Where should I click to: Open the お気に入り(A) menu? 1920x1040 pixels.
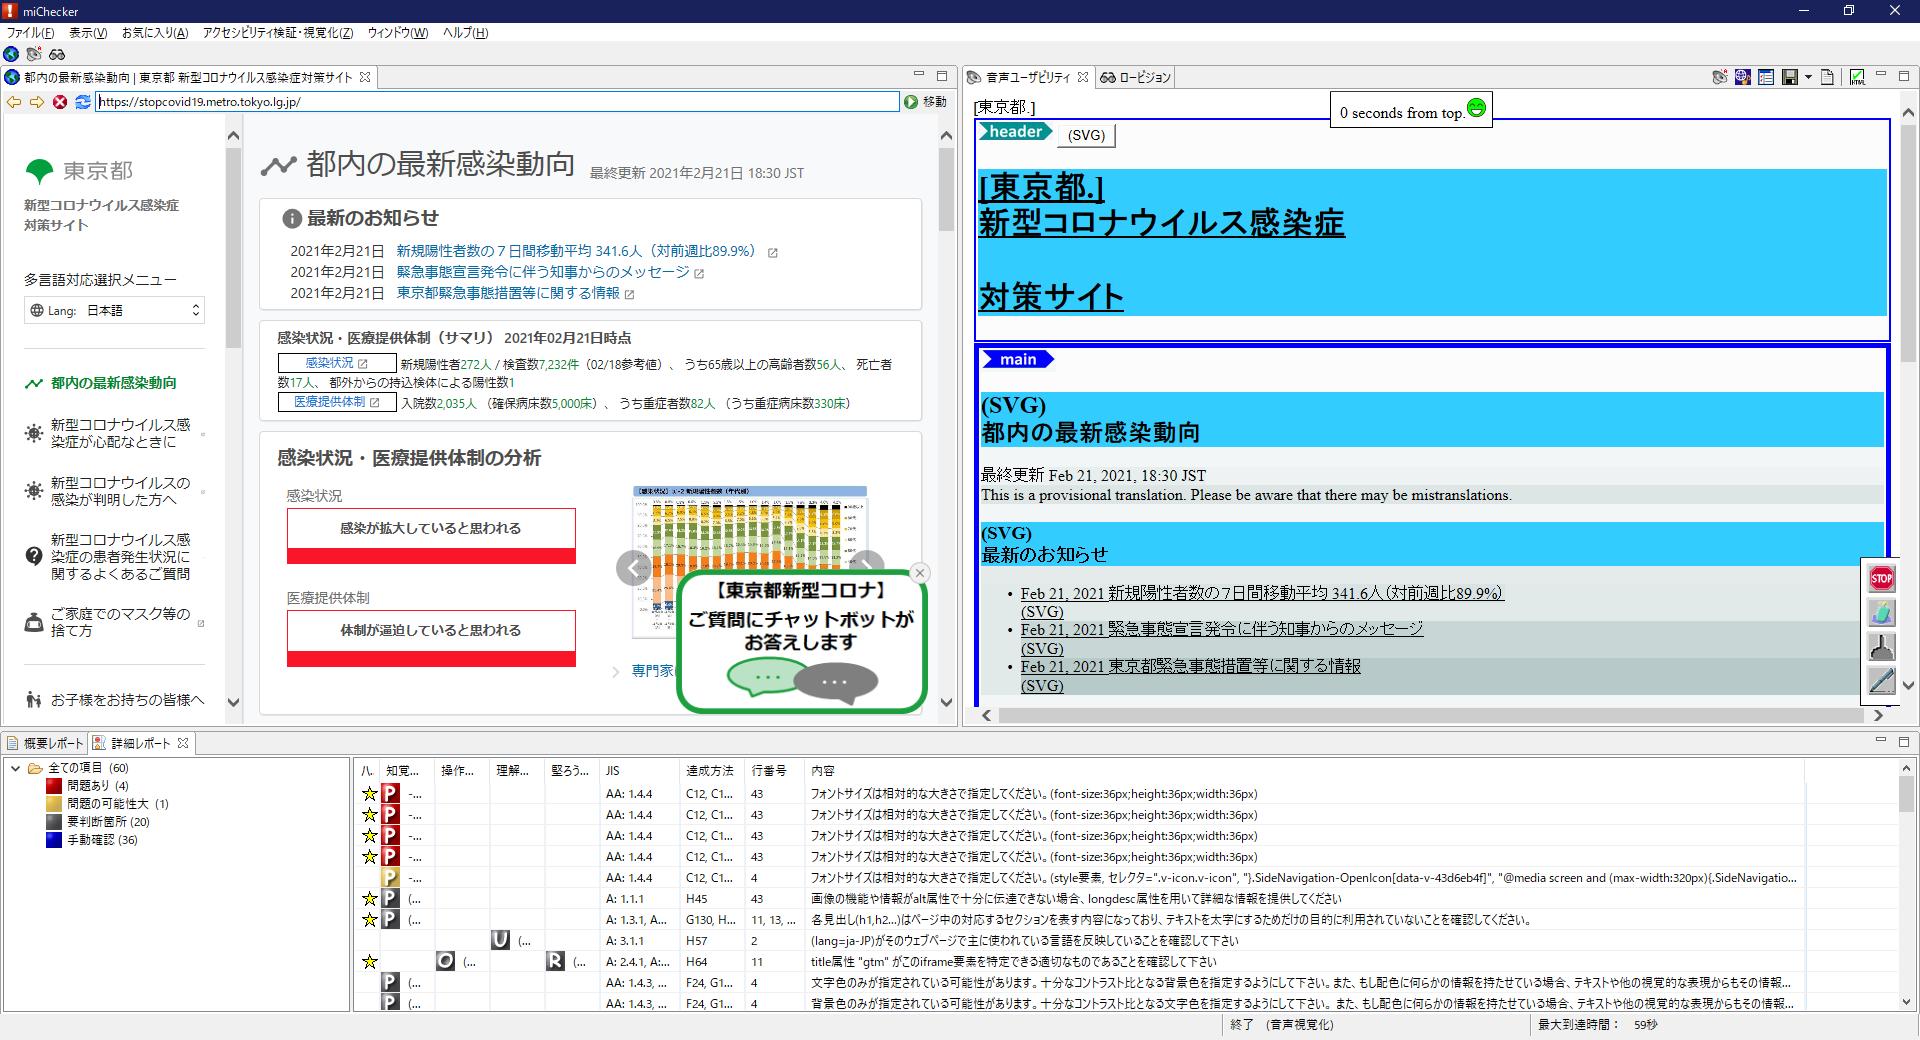click(155, 33)
